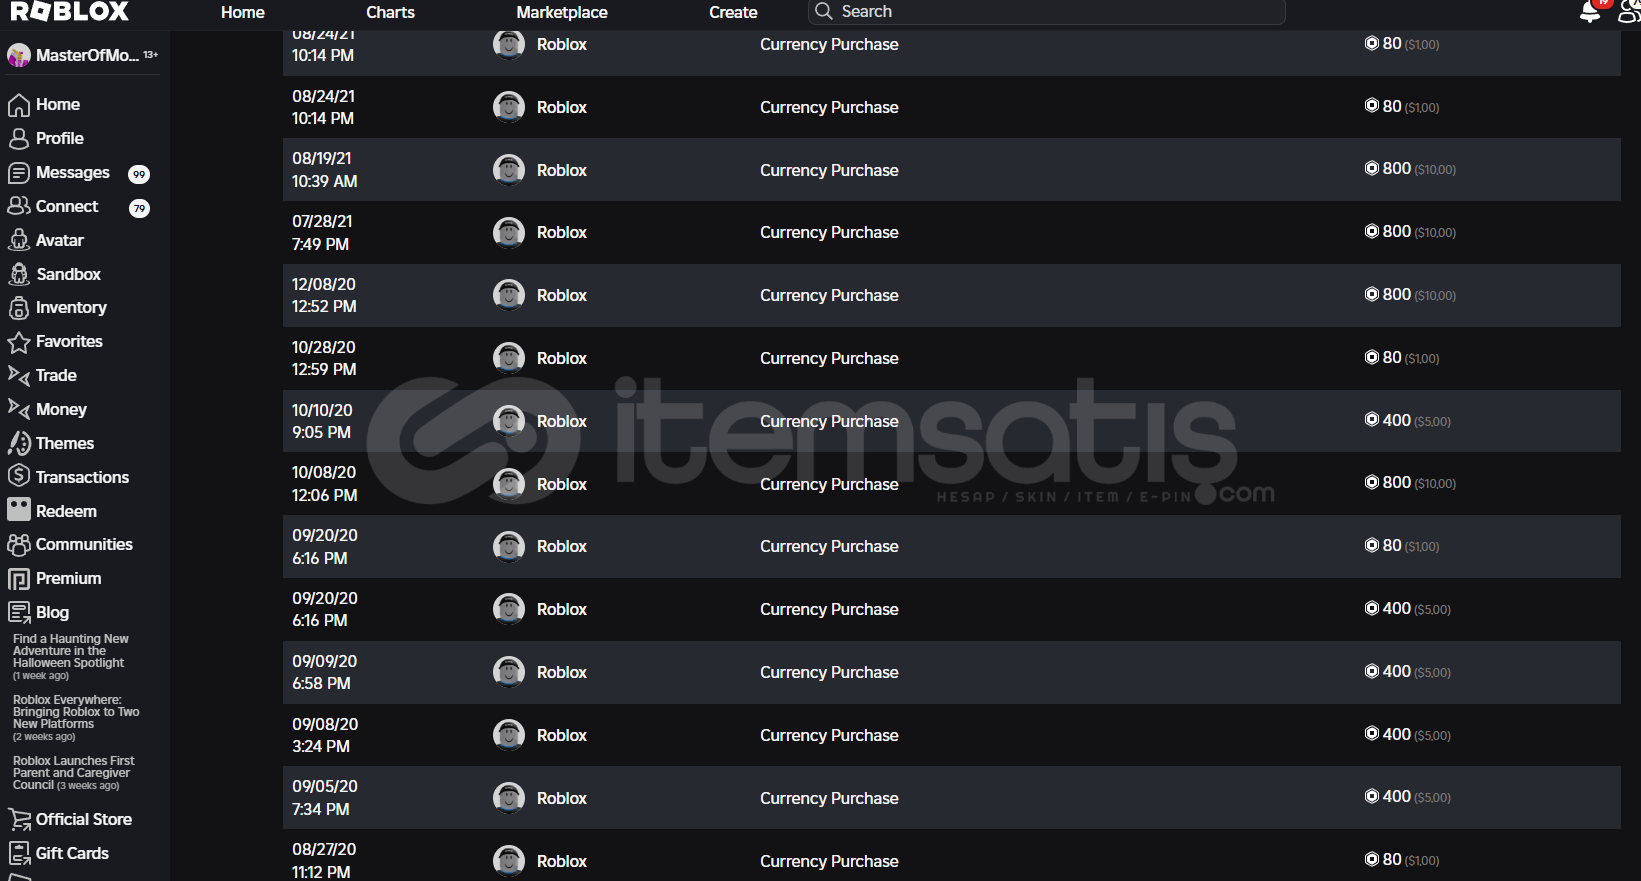This screenshot has height=881, width=1641.
Task: Click the Avatar icon in sidebar
Action: point(19,240)
